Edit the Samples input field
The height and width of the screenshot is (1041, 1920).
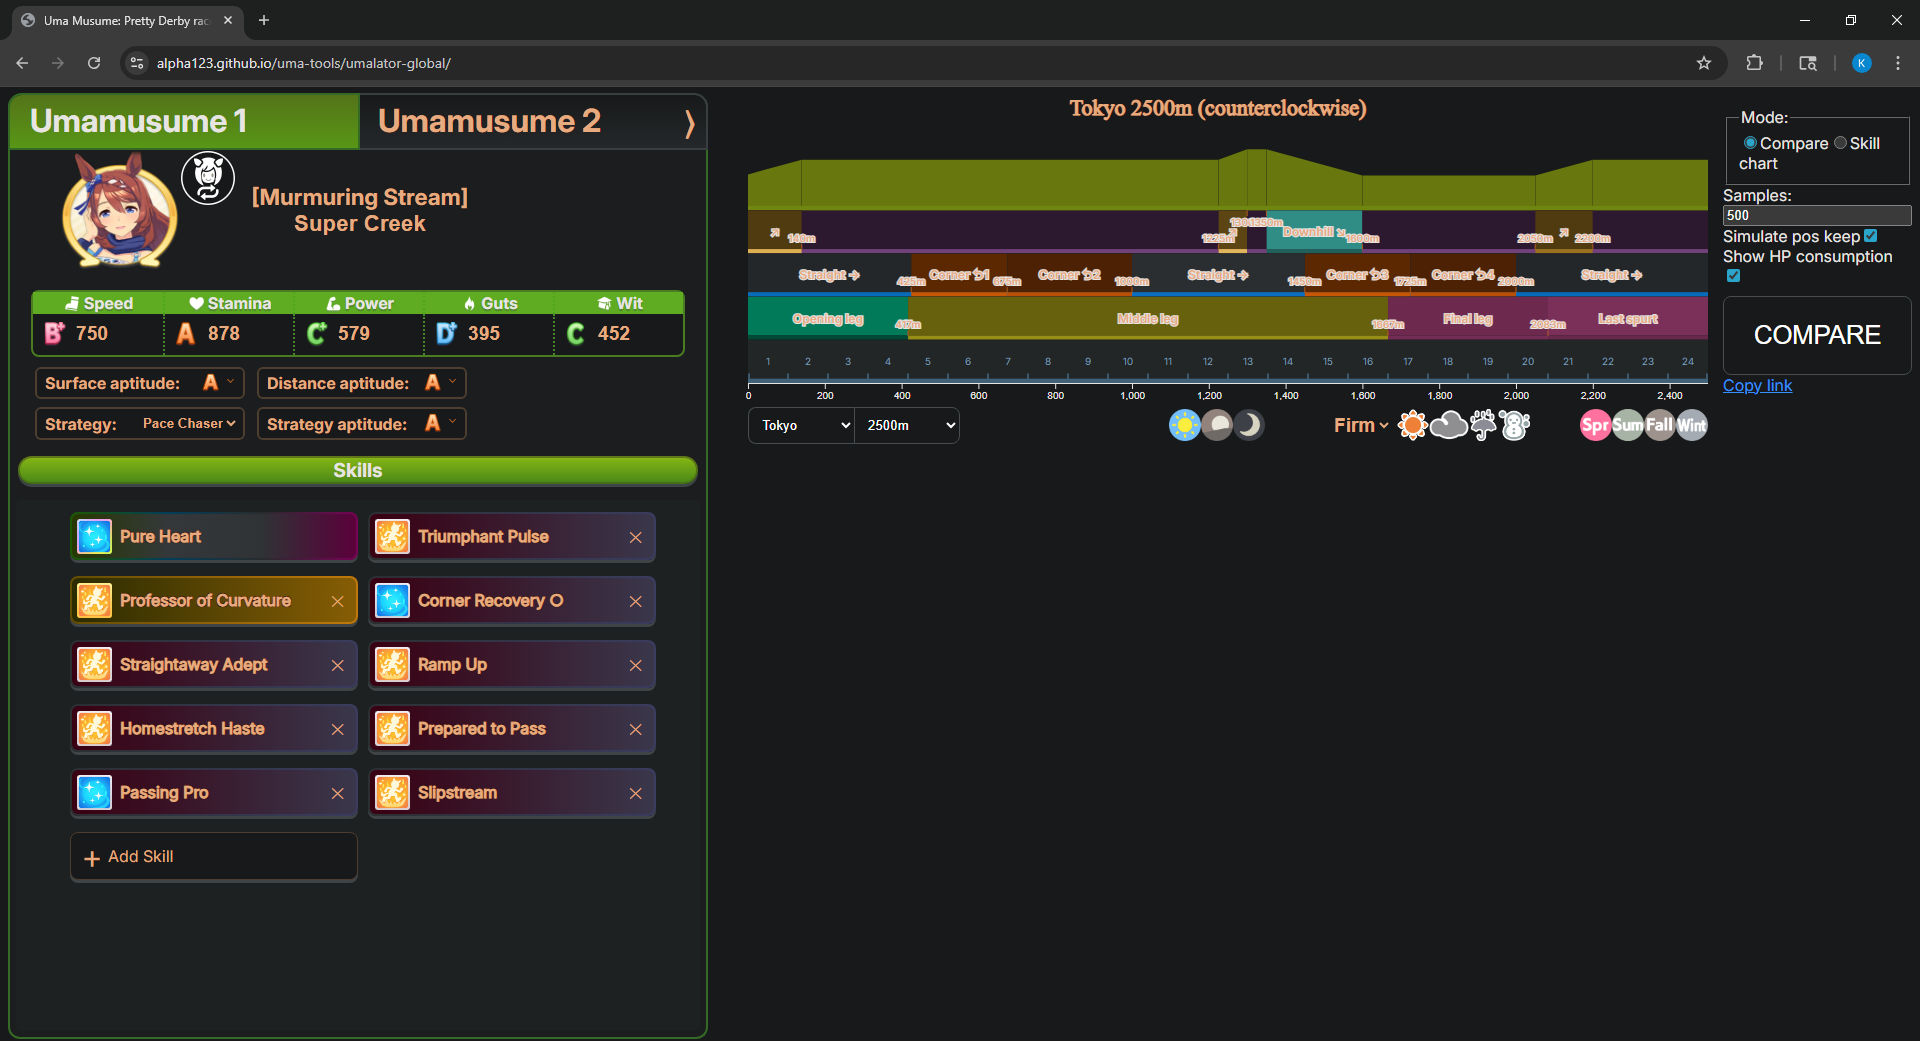pos(1816,215)
